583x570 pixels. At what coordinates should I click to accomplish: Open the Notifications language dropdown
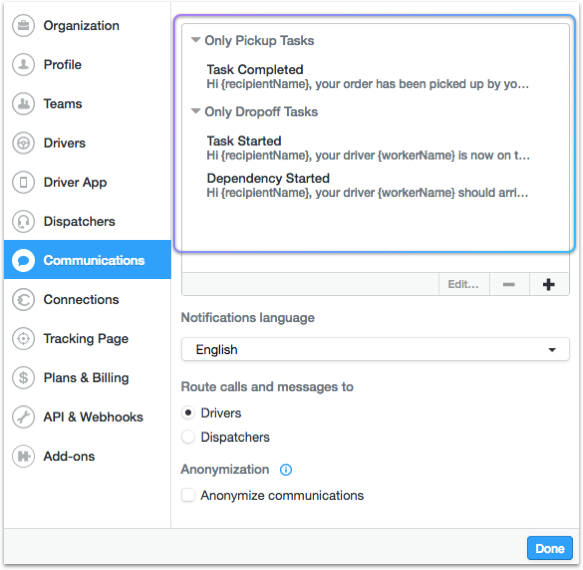[x=375, y=350]
